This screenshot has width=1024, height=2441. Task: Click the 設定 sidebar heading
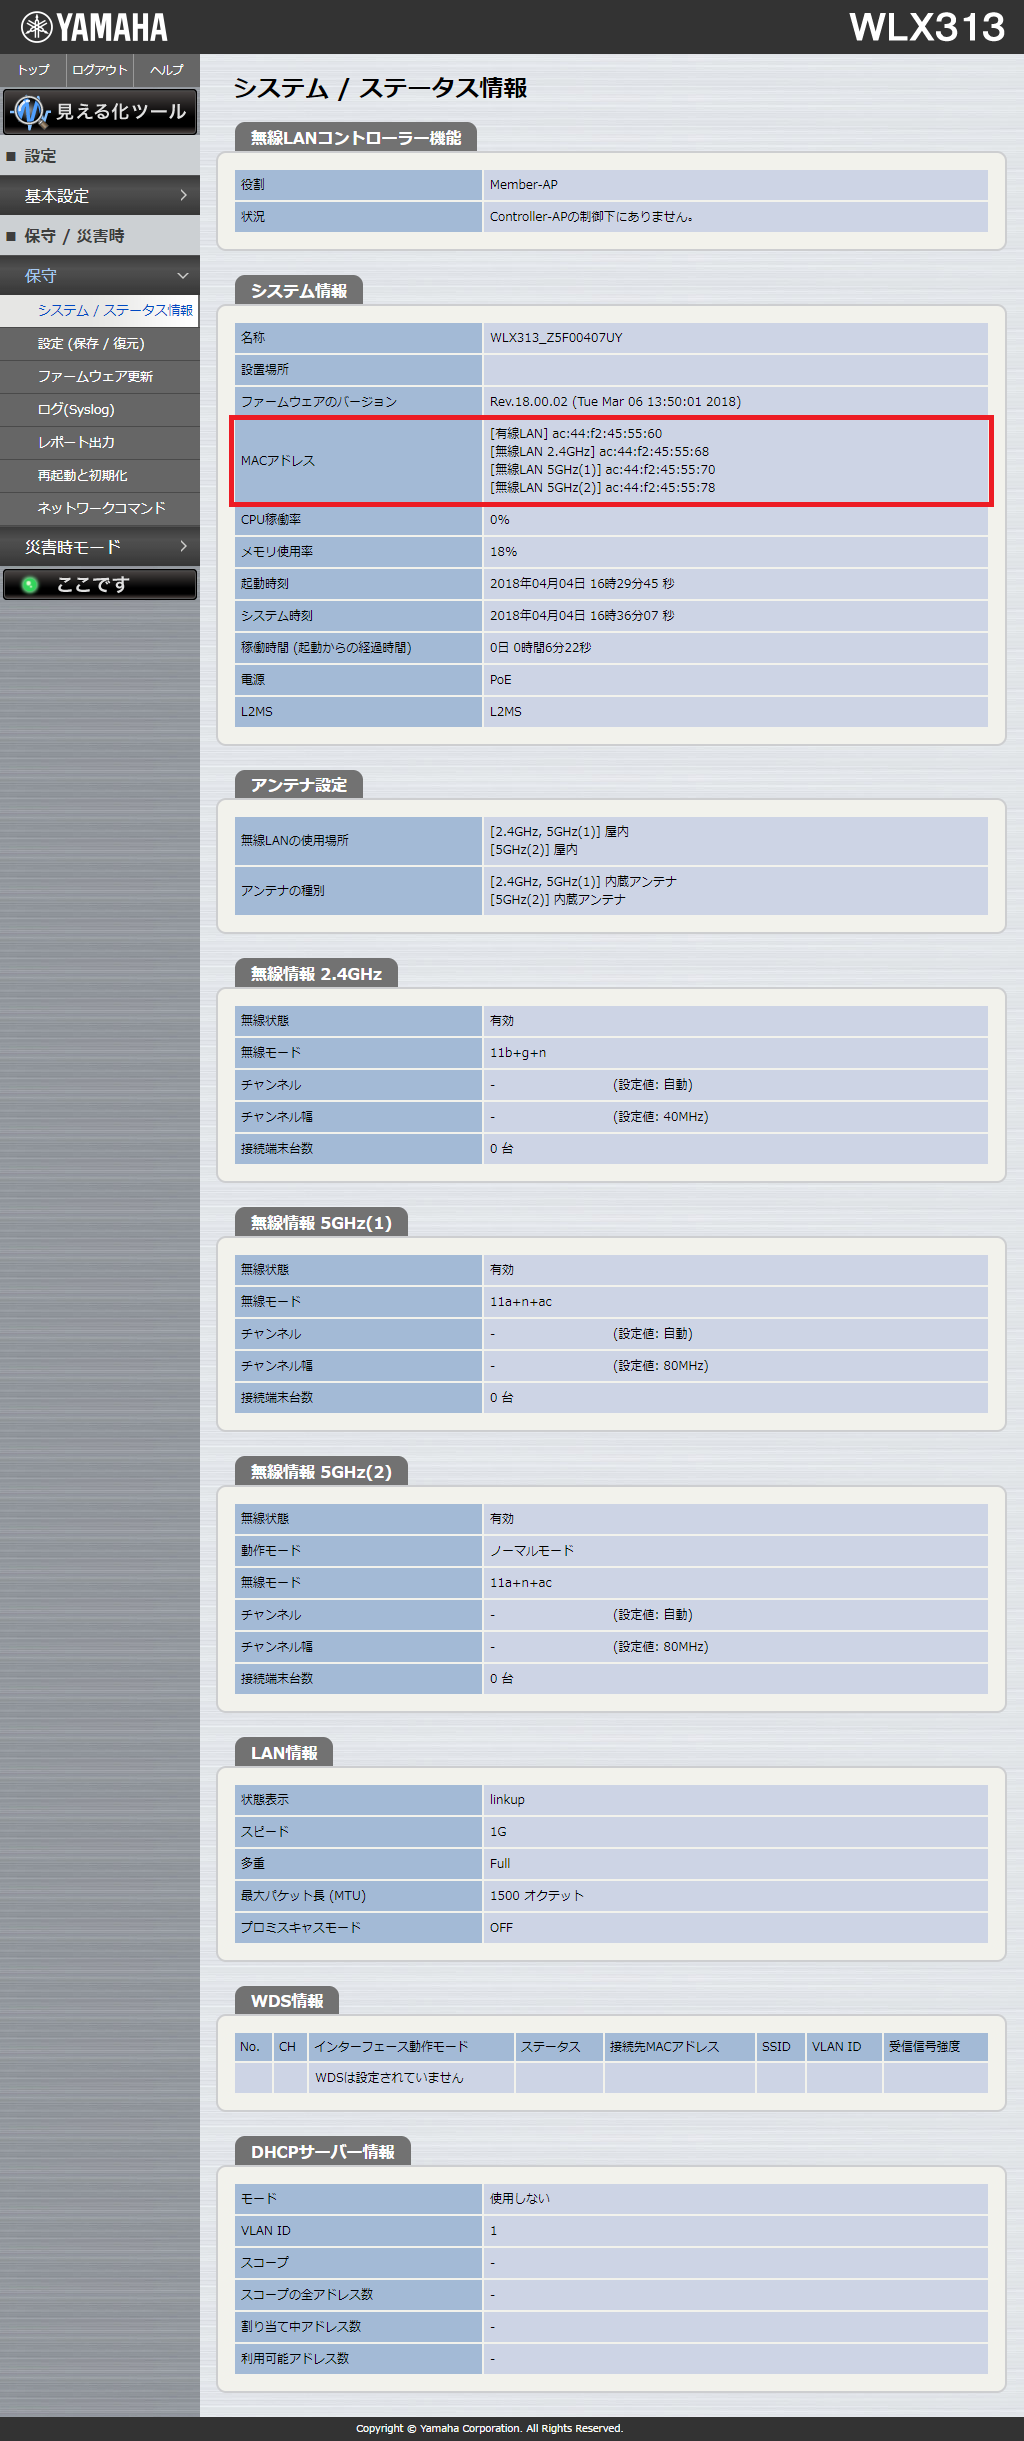coord(100,156)
